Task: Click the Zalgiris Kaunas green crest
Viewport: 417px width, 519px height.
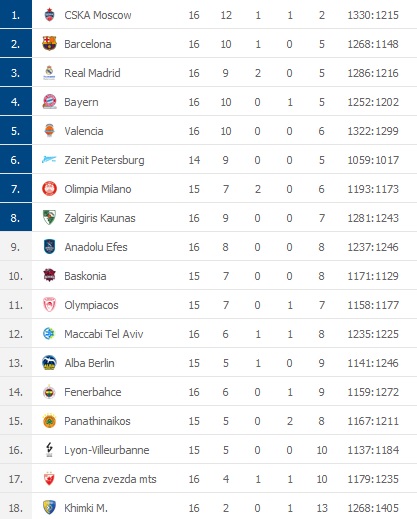Action: click(49, 218)
